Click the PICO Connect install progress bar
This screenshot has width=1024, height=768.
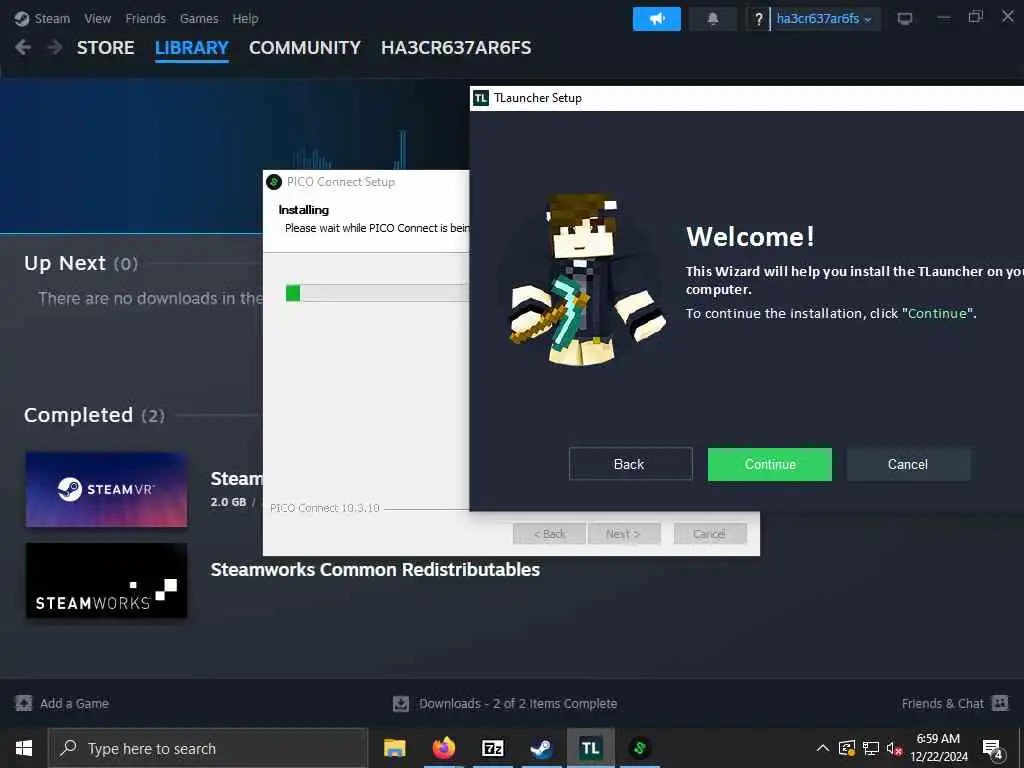[377, 293]
